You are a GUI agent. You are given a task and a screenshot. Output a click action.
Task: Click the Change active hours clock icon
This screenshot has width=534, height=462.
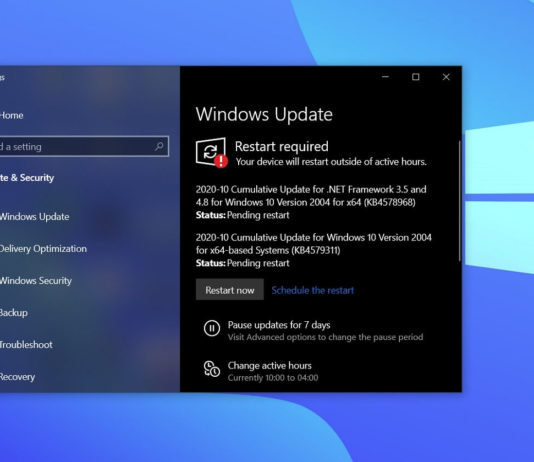point(212,369)
